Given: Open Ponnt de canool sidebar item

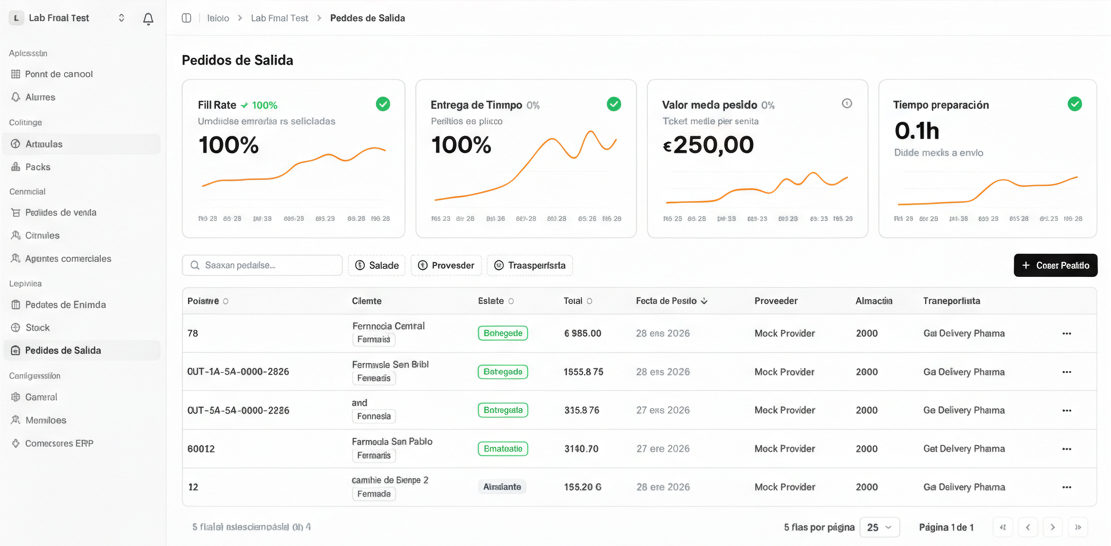Looking at the screenshot, I should tap(82, 74).
